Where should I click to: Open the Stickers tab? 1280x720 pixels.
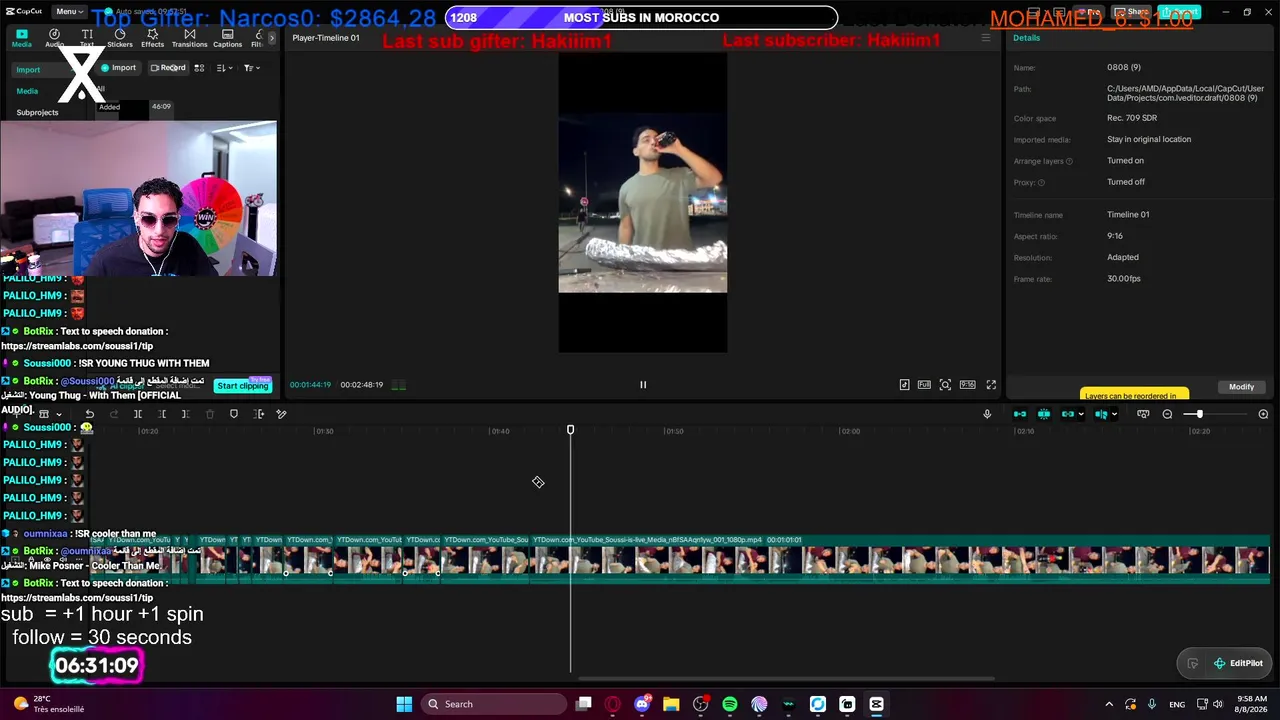click(120, 38)
